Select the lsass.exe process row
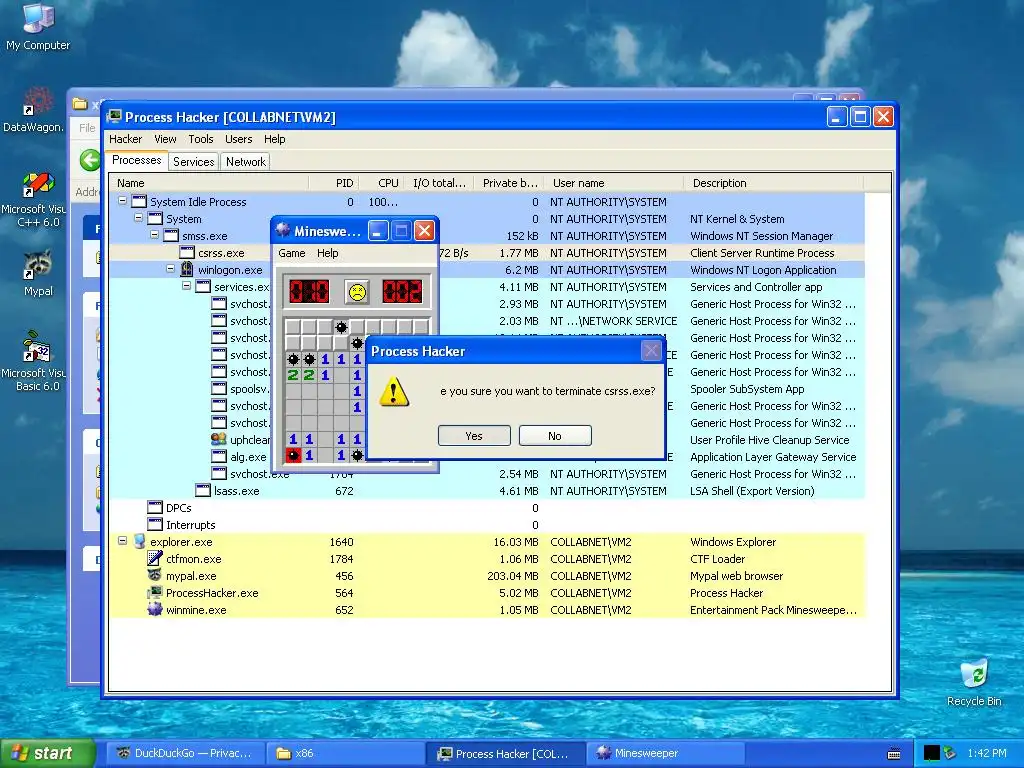The height and width of the screenshot is (768, 1024). pyautogui.click(x=487, y=490)
